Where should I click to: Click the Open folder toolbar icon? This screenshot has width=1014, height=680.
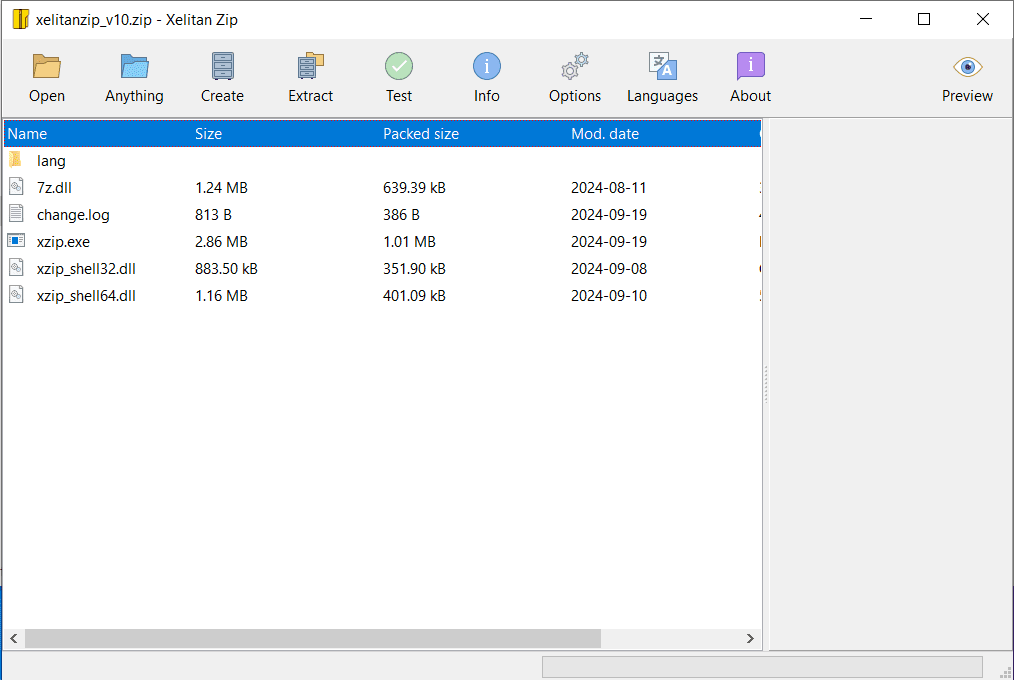pos(47,66)
